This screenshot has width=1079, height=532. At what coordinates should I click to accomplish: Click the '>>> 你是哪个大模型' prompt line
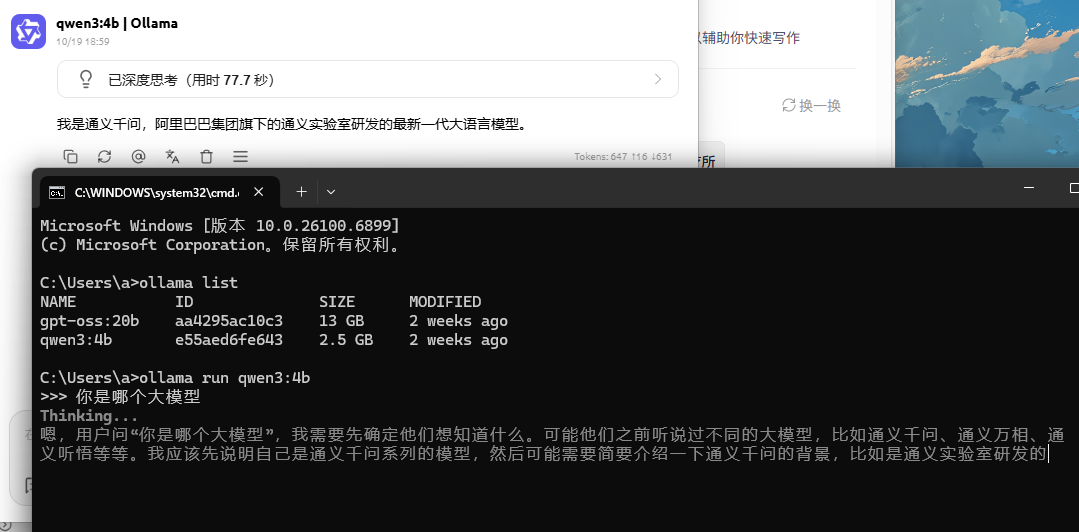tap(120, 397)
